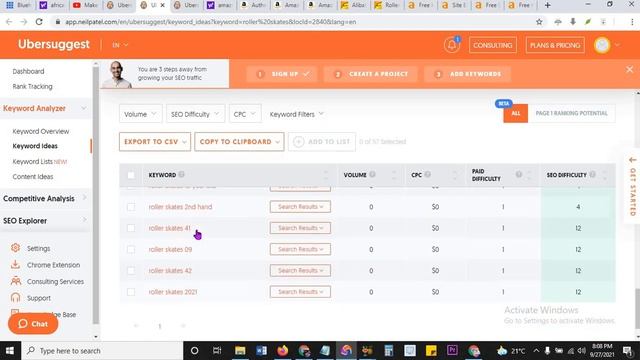Open the CPC filter dropdown
Viewport: 640px width, 360px height.
(x=244, y=114)
